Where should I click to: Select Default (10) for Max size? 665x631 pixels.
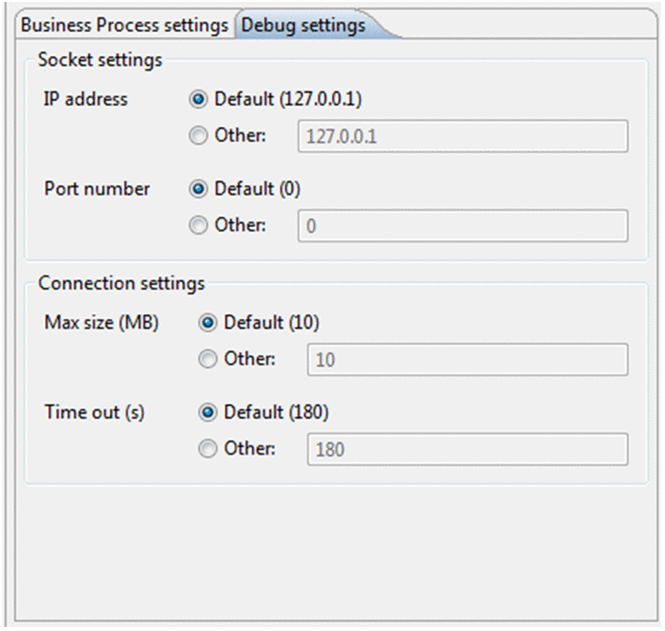tap(208, 323)
